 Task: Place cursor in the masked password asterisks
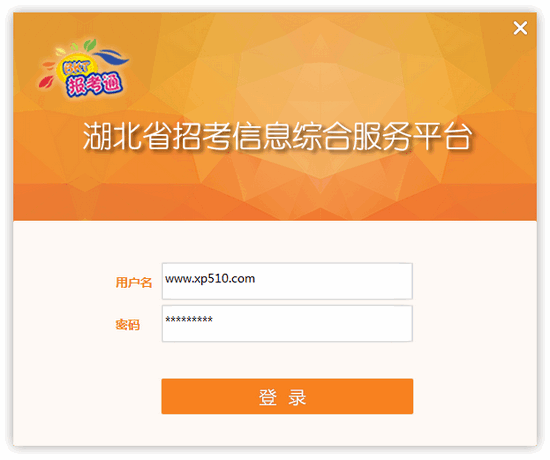tap(189, 319)
